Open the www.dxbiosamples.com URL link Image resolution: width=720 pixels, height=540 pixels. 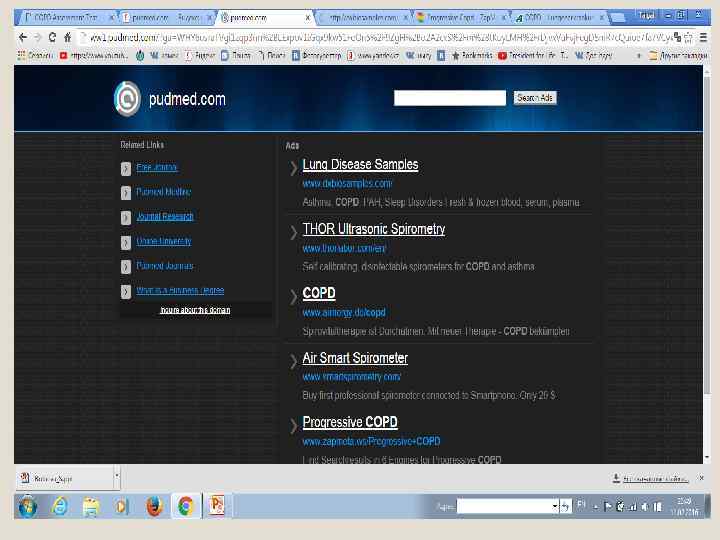point(347,183)
